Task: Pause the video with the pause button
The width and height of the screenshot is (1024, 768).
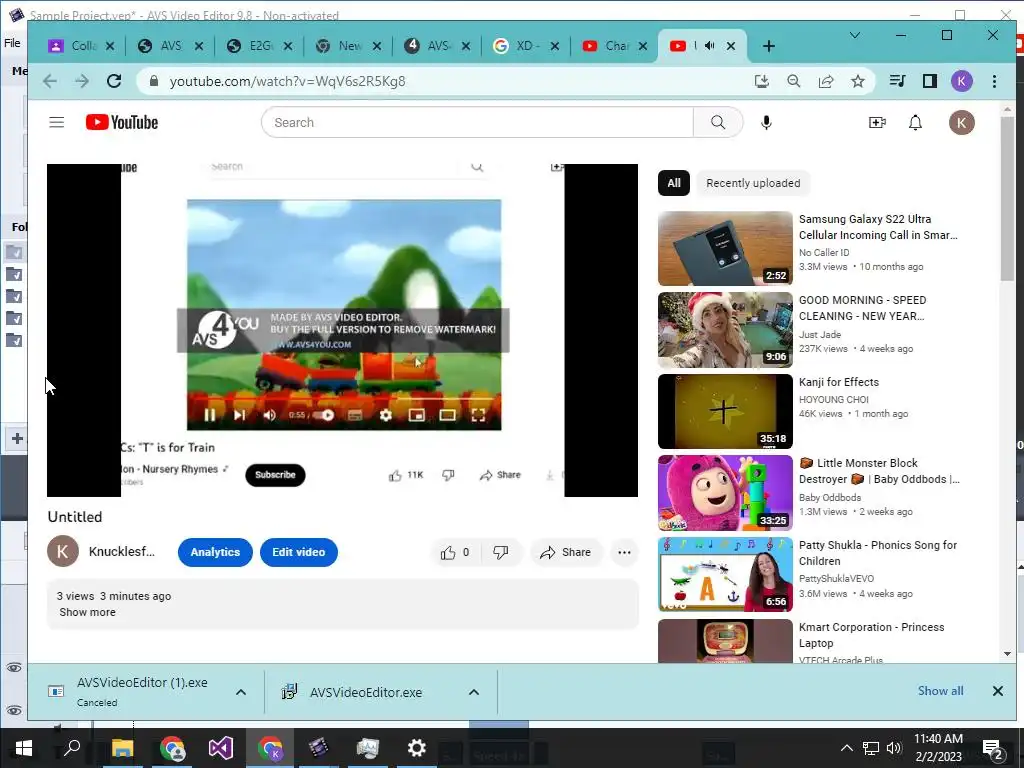Action: (x=210, y=415)
